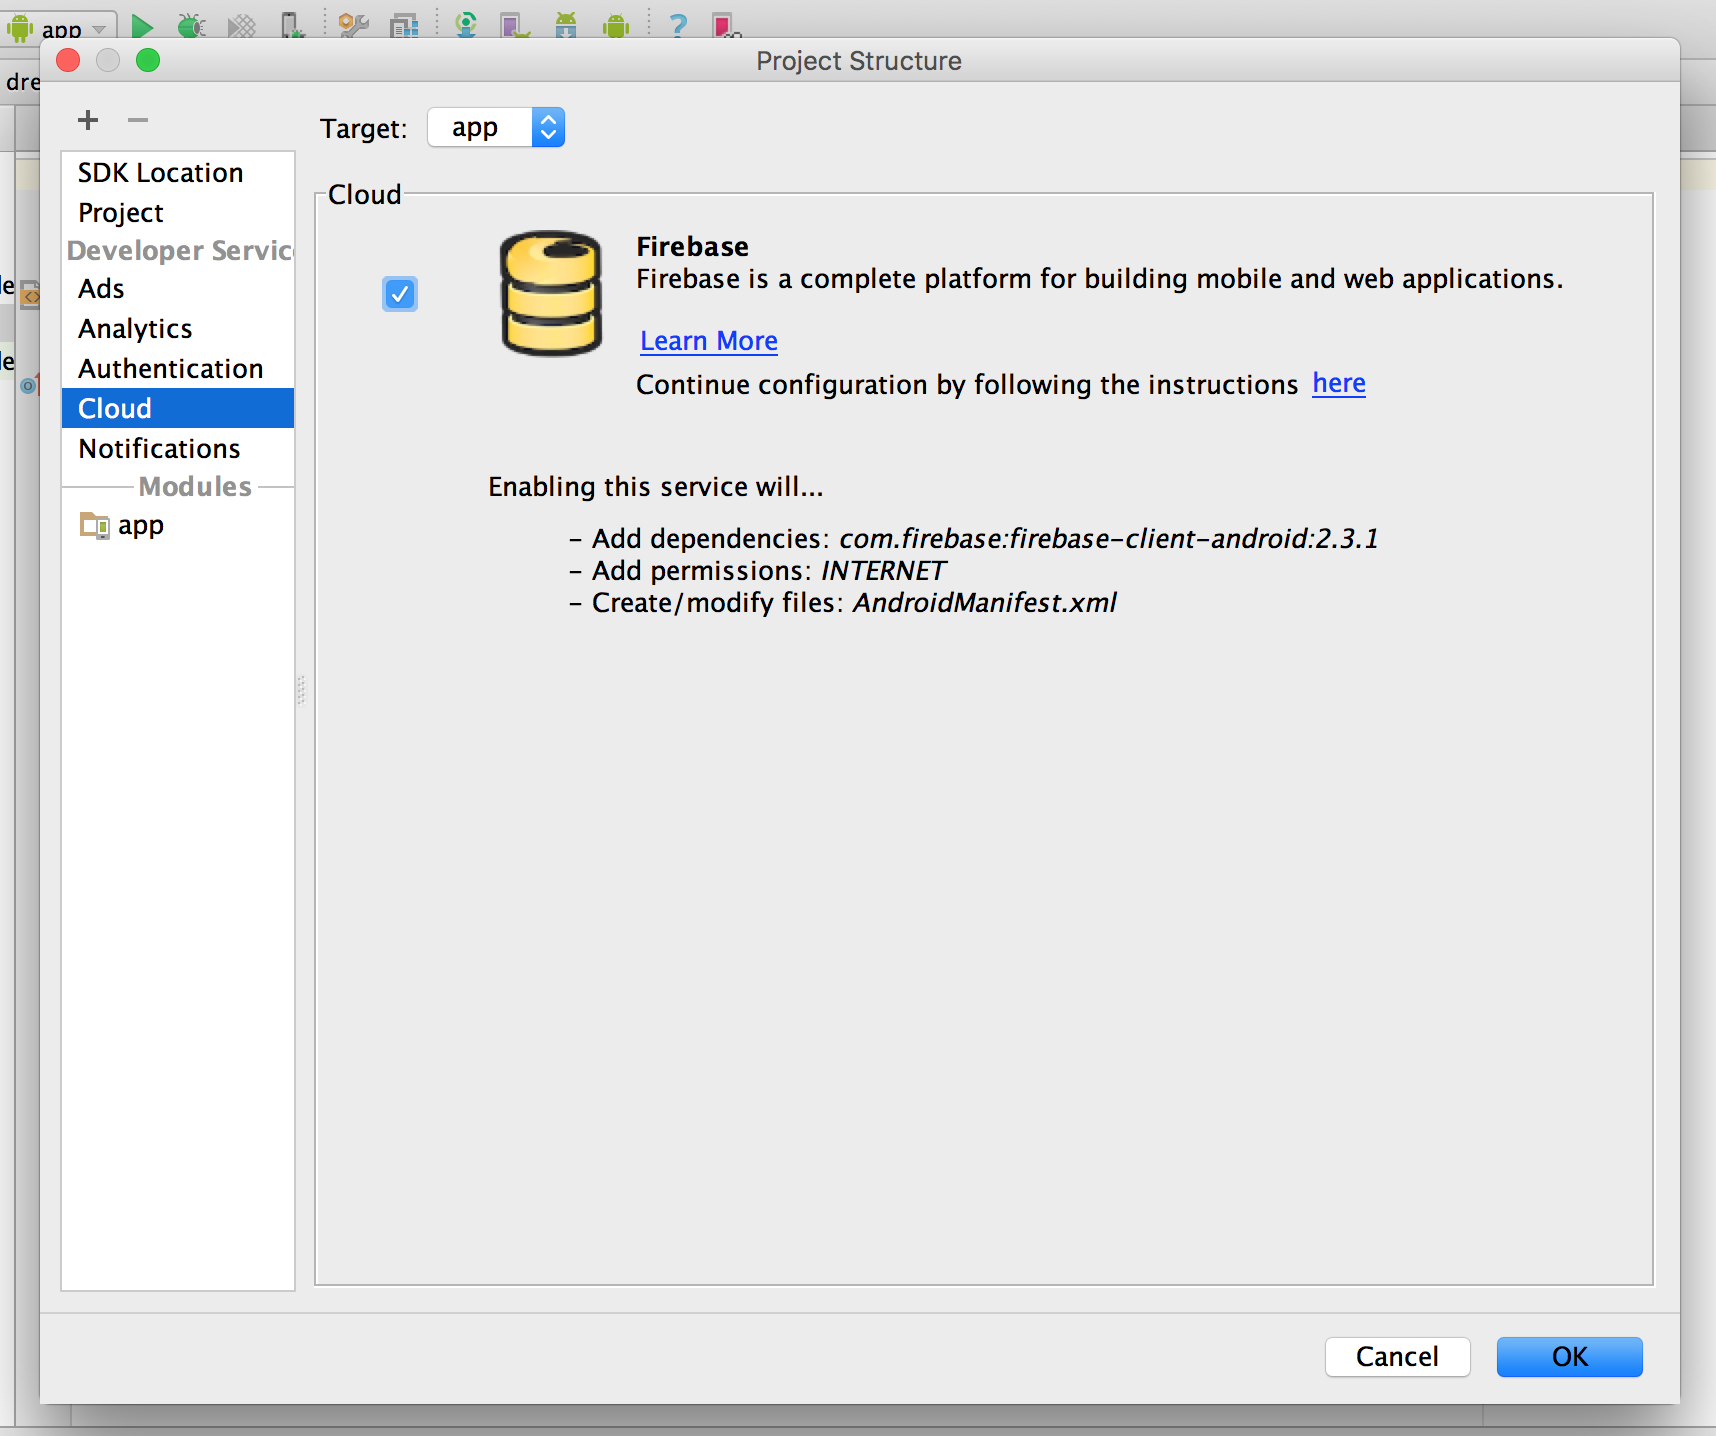Select the app module in sidebar

point(140,526)
